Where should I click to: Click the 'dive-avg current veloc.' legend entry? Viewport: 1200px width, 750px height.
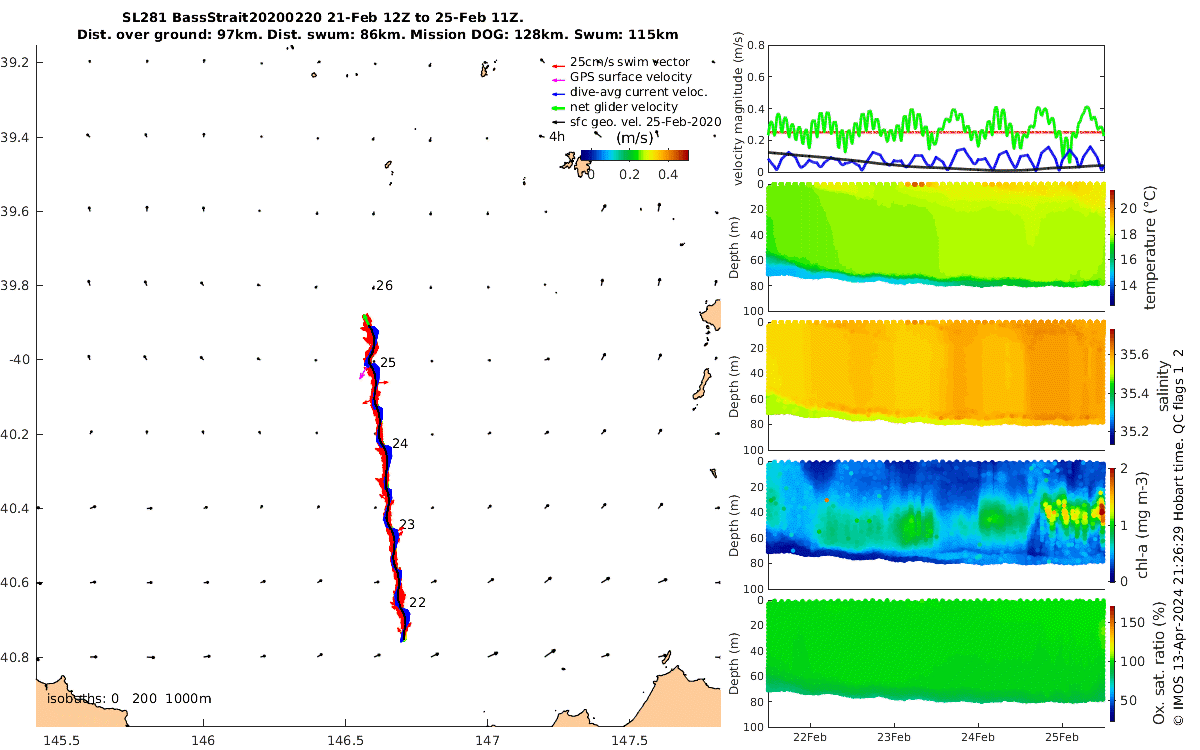click(x=630, y=92)
